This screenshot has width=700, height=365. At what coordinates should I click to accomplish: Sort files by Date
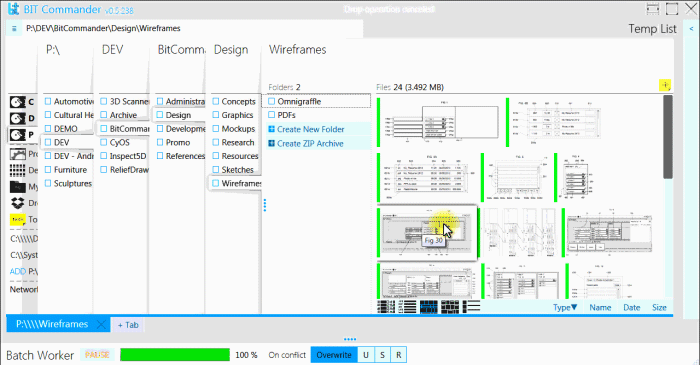tap(632, 307)
